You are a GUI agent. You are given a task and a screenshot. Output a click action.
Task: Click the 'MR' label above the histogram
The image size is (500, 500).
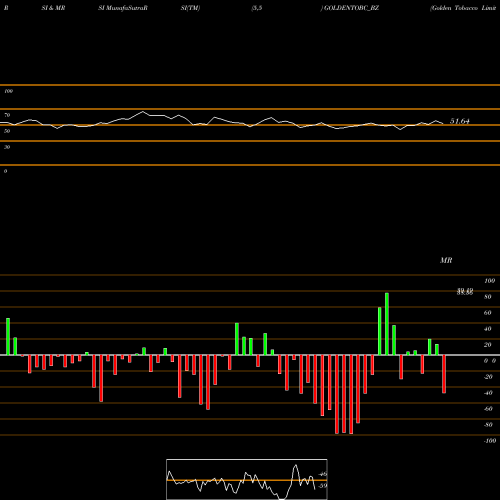[x=446, y=260]
